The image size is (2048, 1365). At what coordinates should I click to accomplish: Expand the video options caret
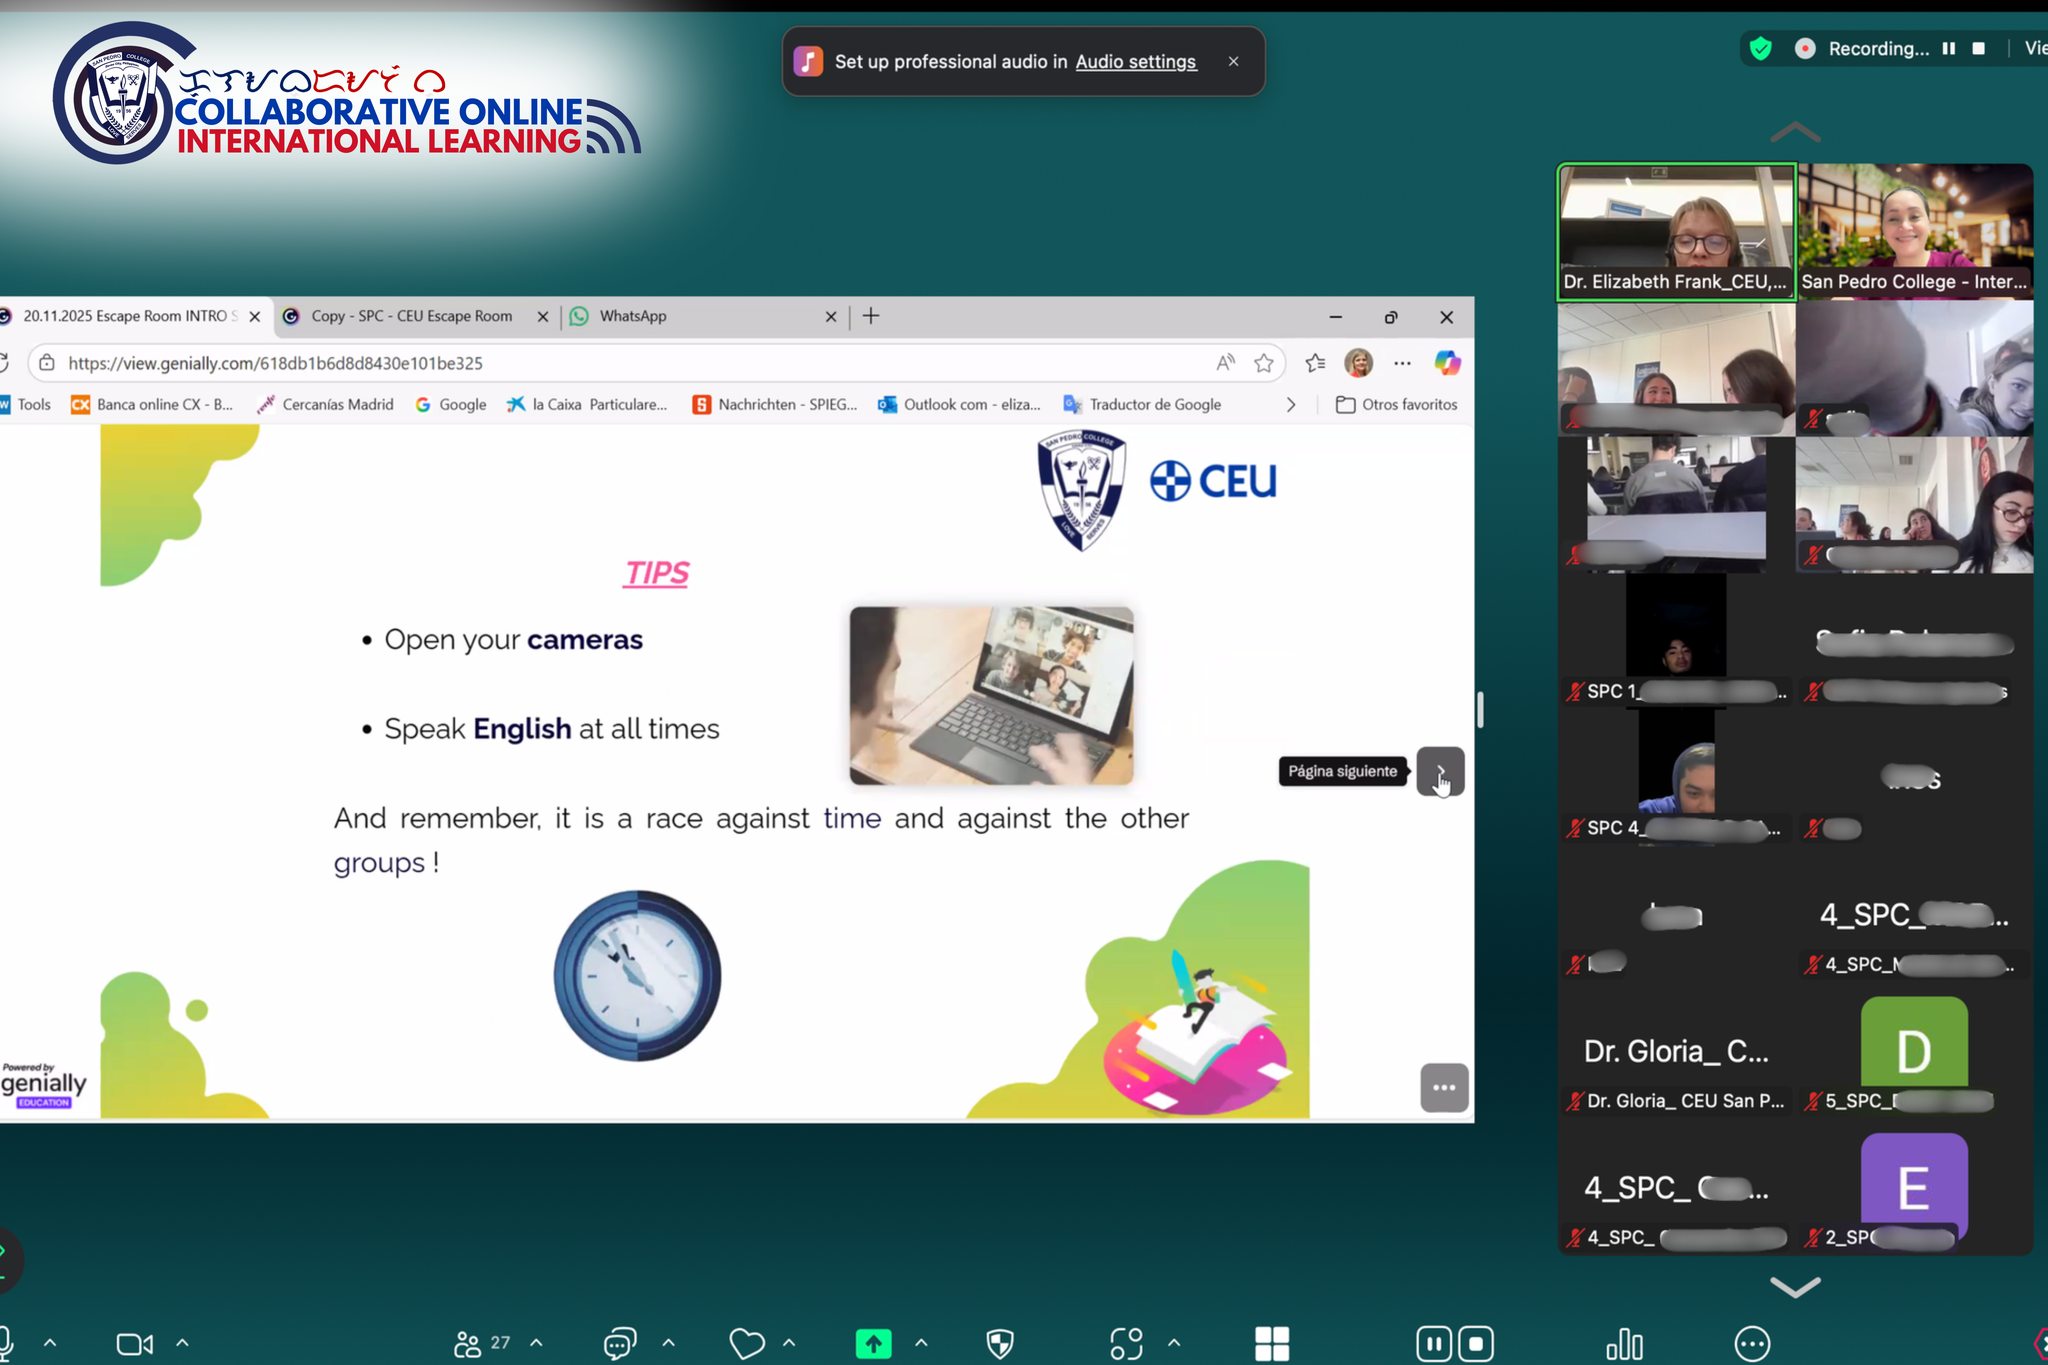(182, 1343)
